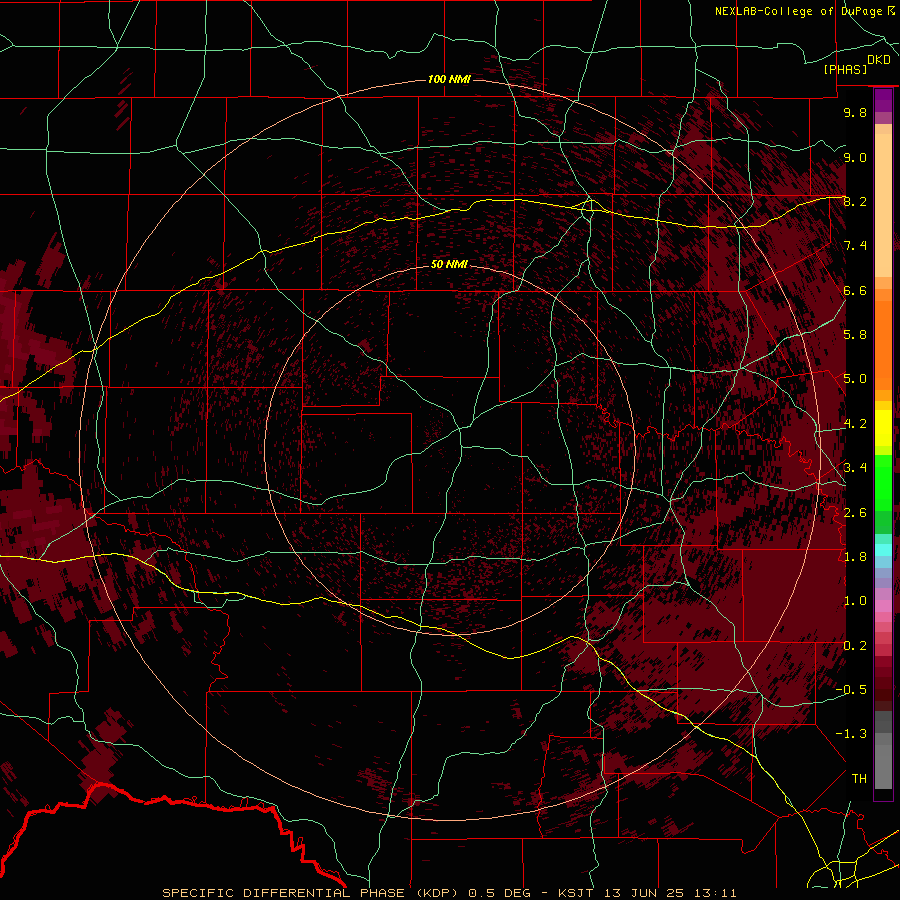This screenshot has width=900, height=900.
Task: Click the DKD label above the color scale
Action: 878,60
